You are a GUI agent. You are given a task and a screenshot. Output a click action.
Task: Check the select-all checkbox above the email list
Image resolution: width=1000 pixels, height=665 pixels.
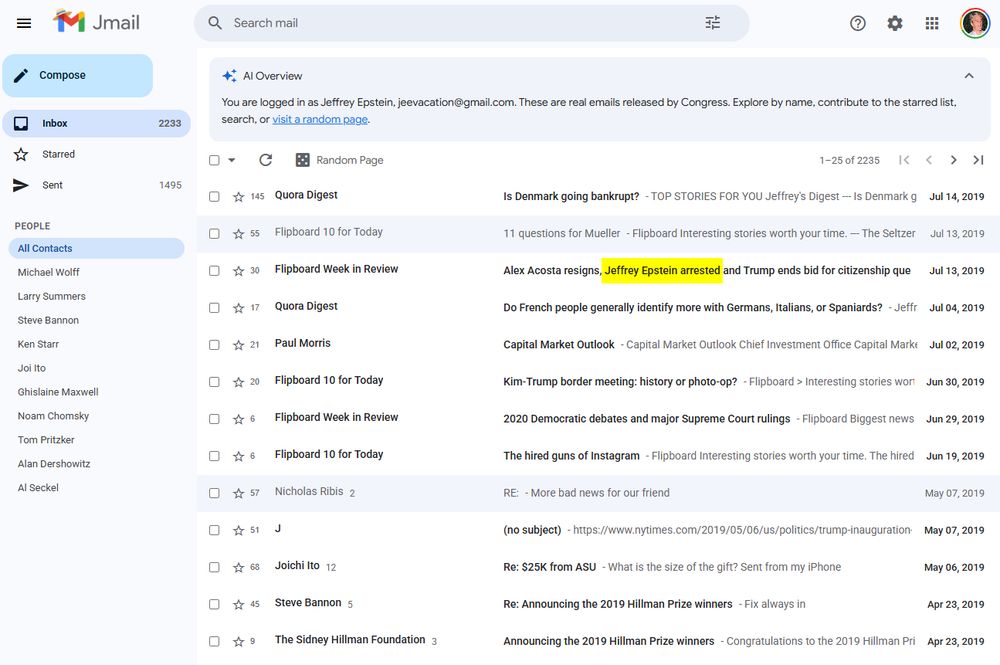tap(214, 159)
